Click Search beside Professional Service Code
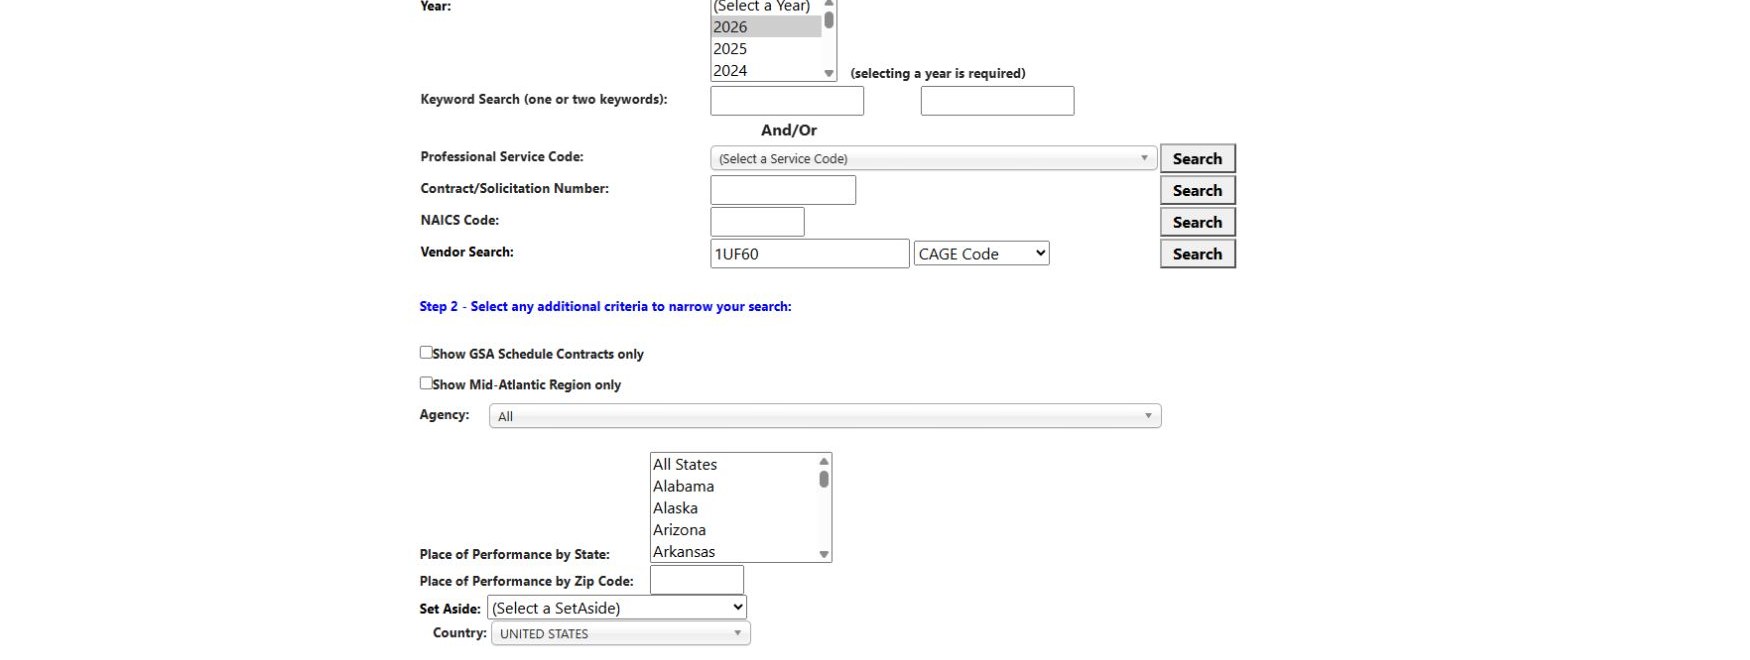Screen dimensions: 1750x660 (x=1197, y=158)
